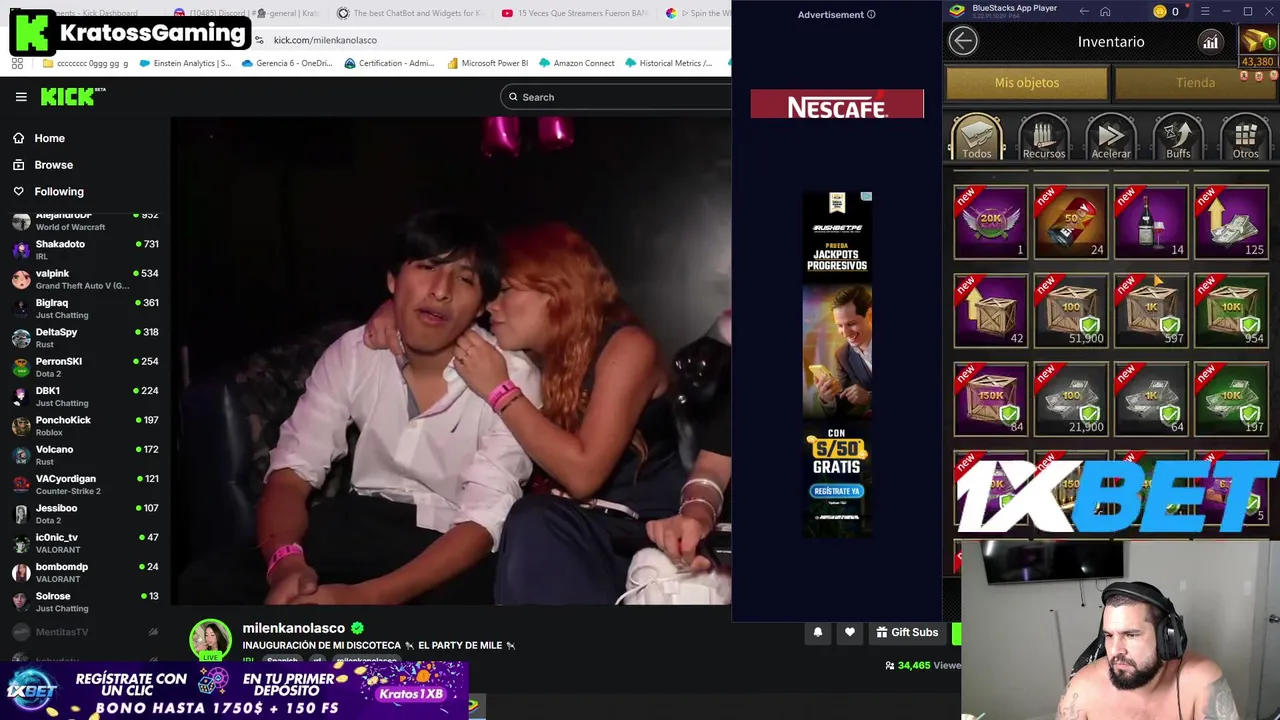This screenshot has height=720, width=1280.
Task: Click the Kick Search field
Action: pyautogui.click(x=617, y=97)
